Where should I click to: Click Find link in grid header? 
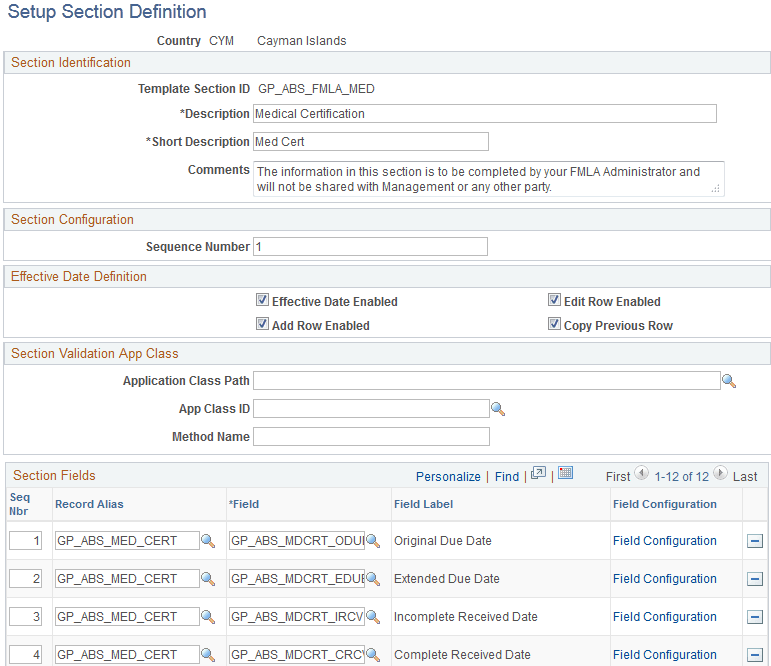(x=507, y=477)
